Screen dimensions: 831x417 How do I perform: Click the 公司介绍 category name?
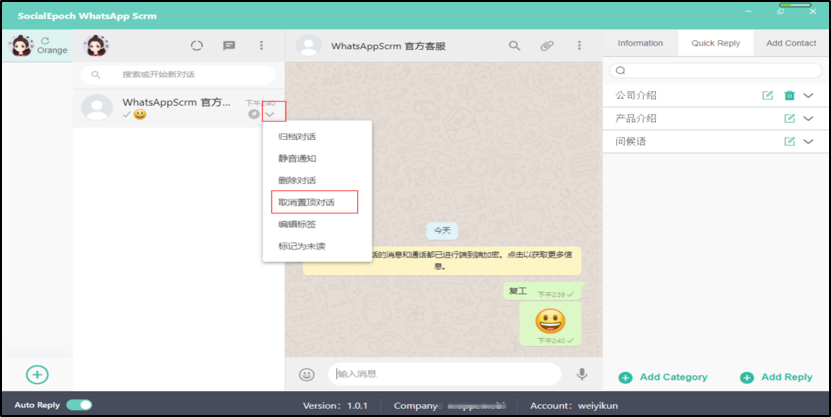636,95
